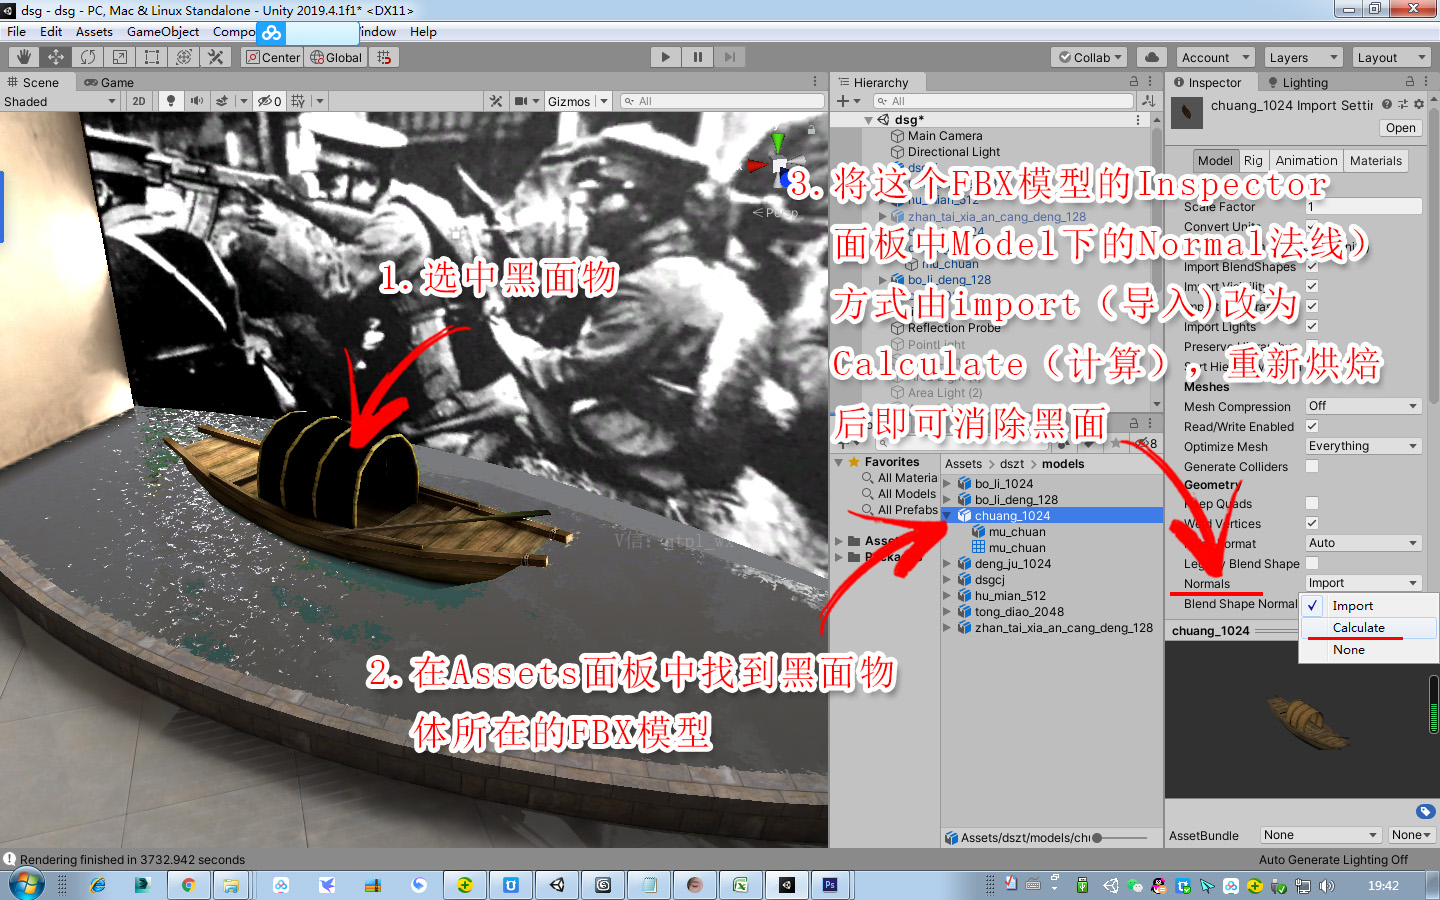Screen dimensions: 1440x900
Task: Switch to the Game tab
Action: [x=109, y=82]
